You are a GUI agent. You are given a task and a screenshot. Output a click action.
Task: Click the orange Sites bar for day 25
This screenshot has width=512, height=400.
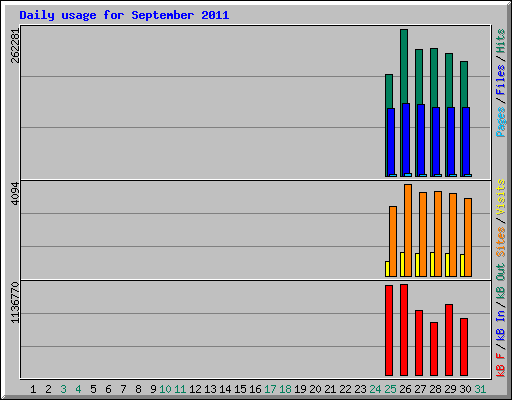(x=393, y=241)
